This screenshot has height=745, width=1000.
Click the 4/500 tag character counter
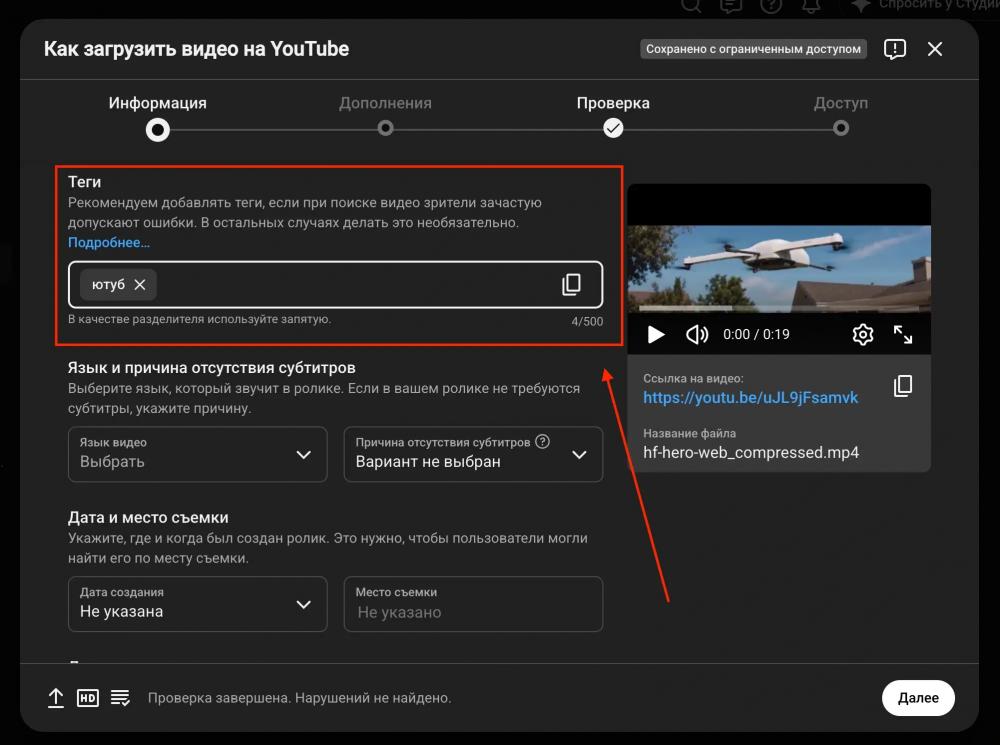point(587,321)
